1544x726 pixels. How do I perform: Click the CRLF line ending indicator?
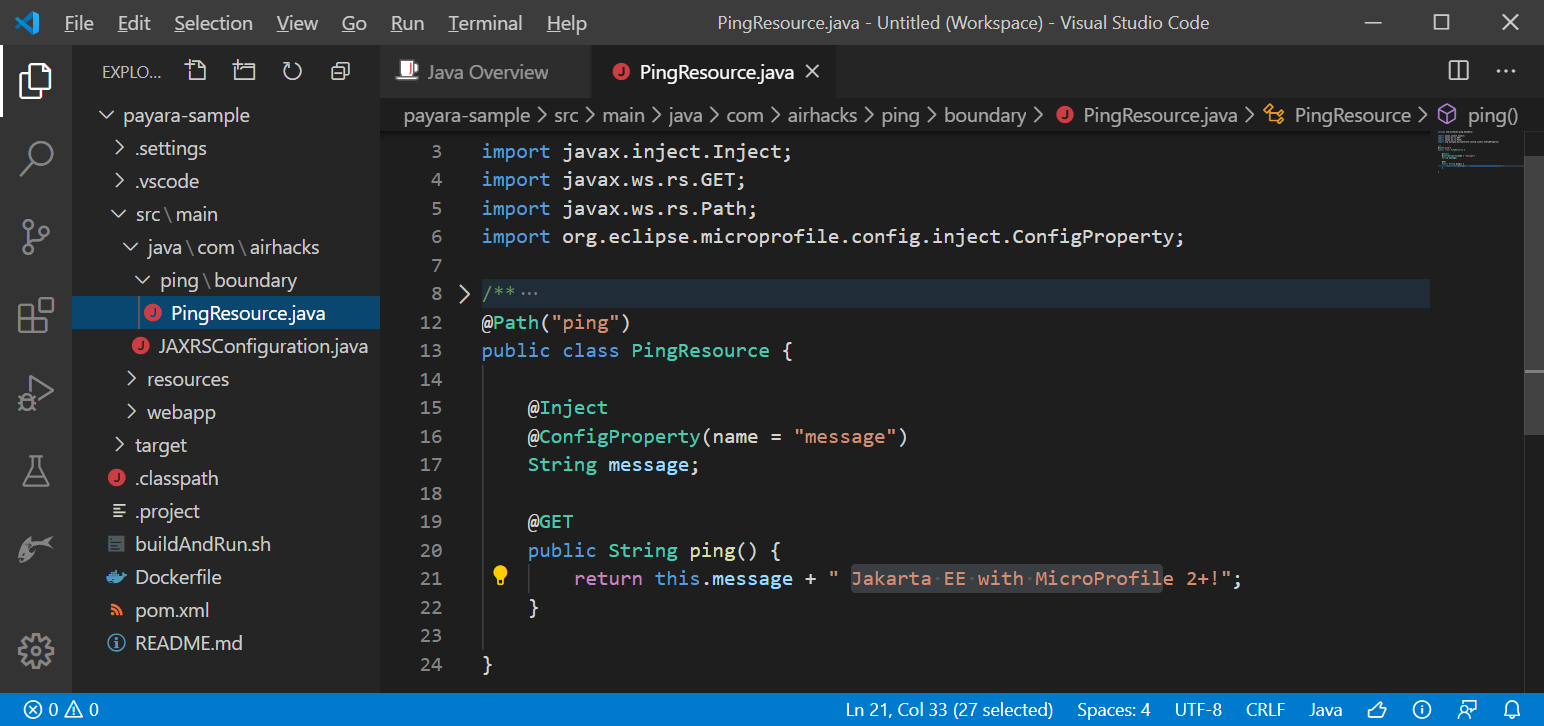point(1265,710)
